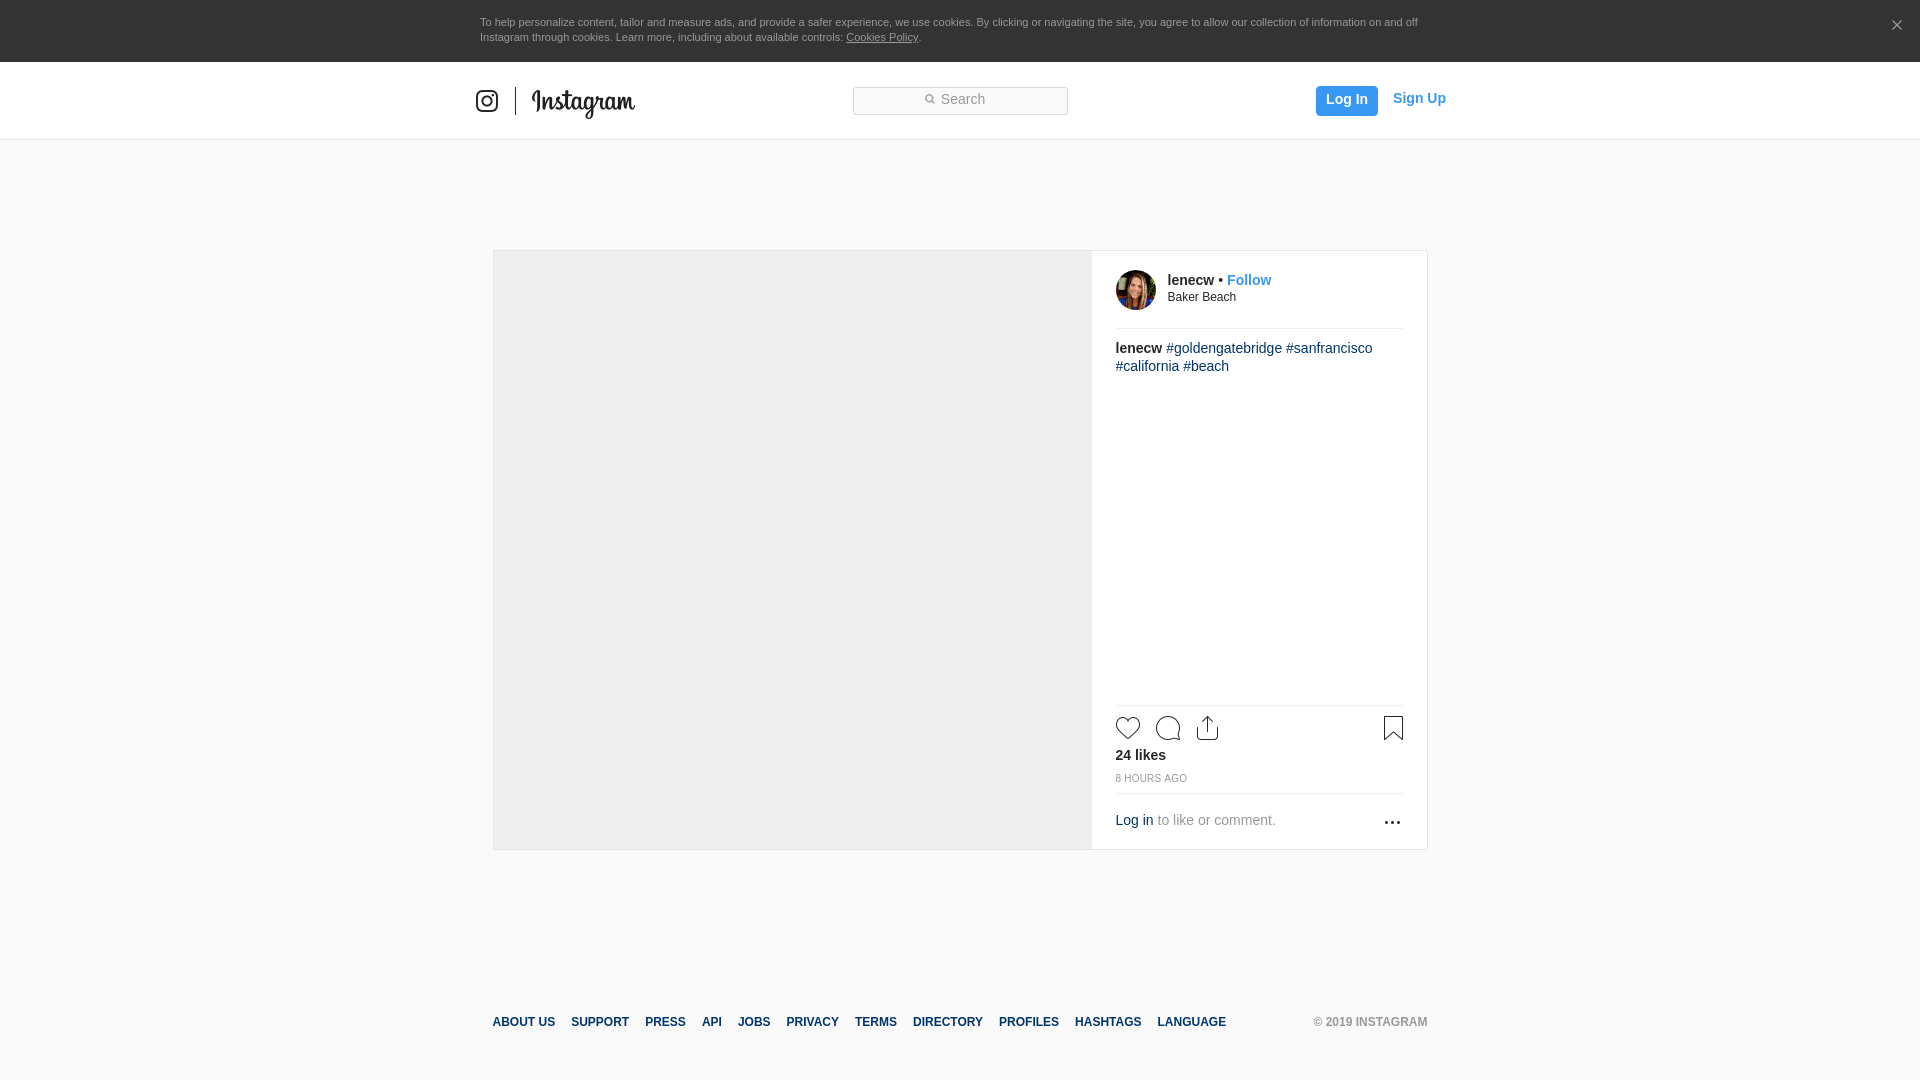This screenshot has height=1080, width=1920.
Task: Click the Instagram camera glyph icon
Action: tap(487, 101)
